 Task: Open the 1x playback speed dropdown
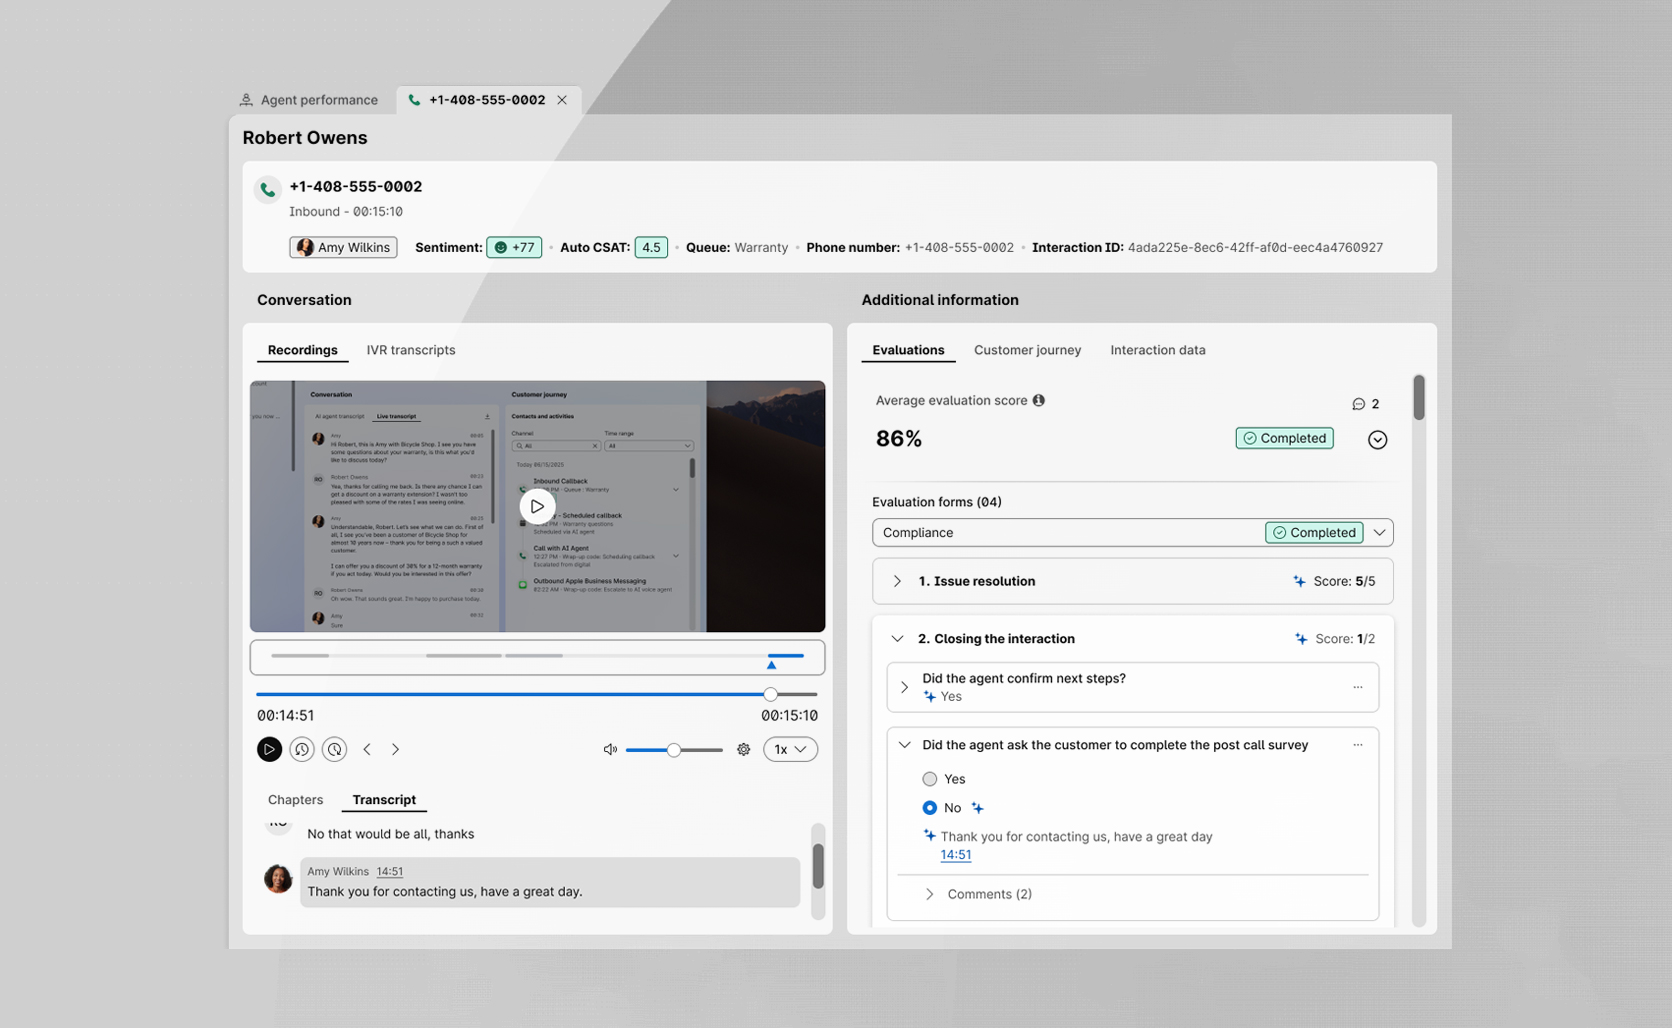tap(790, 749)
